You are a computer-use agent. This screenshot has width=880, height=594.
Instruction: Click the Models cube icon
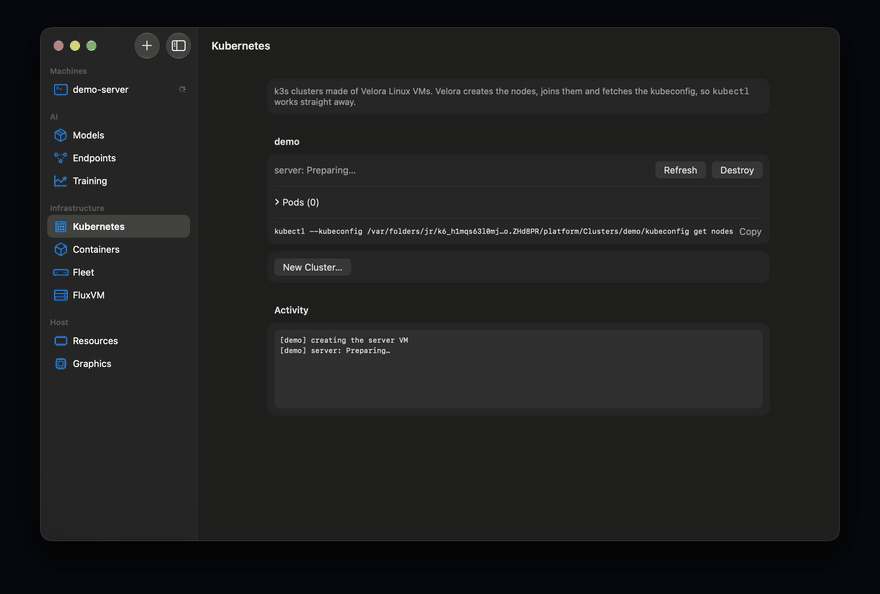[61, 135]
